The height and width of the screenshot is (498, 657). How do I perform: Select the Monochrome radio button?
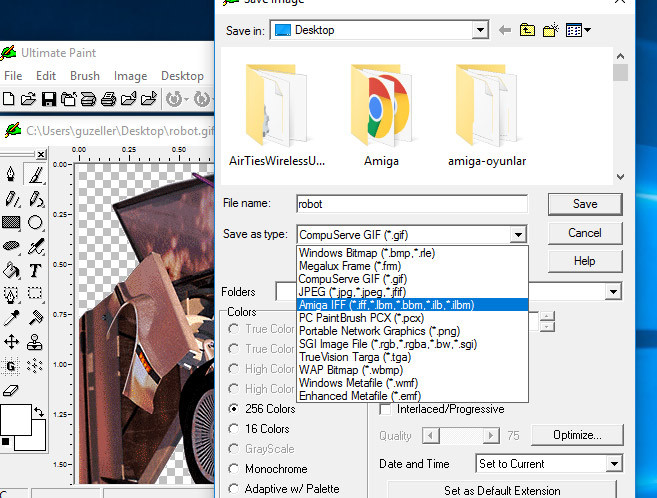[234, 469]
